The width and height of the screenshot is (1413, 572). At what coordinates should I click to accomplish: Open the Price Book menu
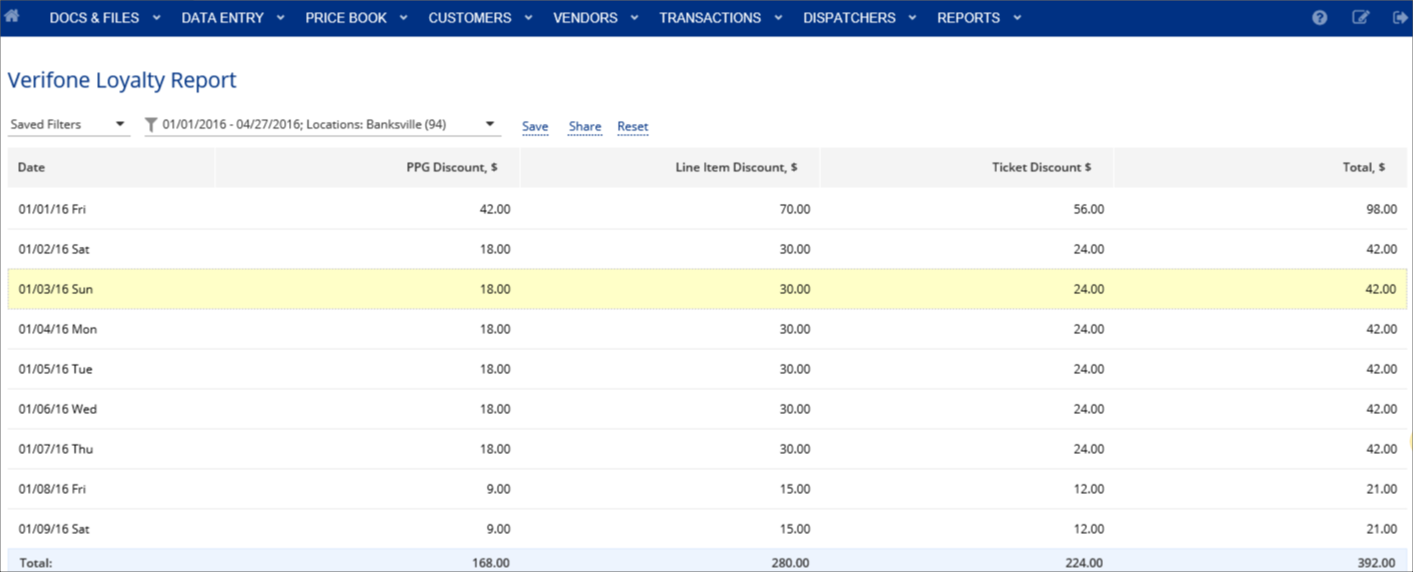(357, 18)
